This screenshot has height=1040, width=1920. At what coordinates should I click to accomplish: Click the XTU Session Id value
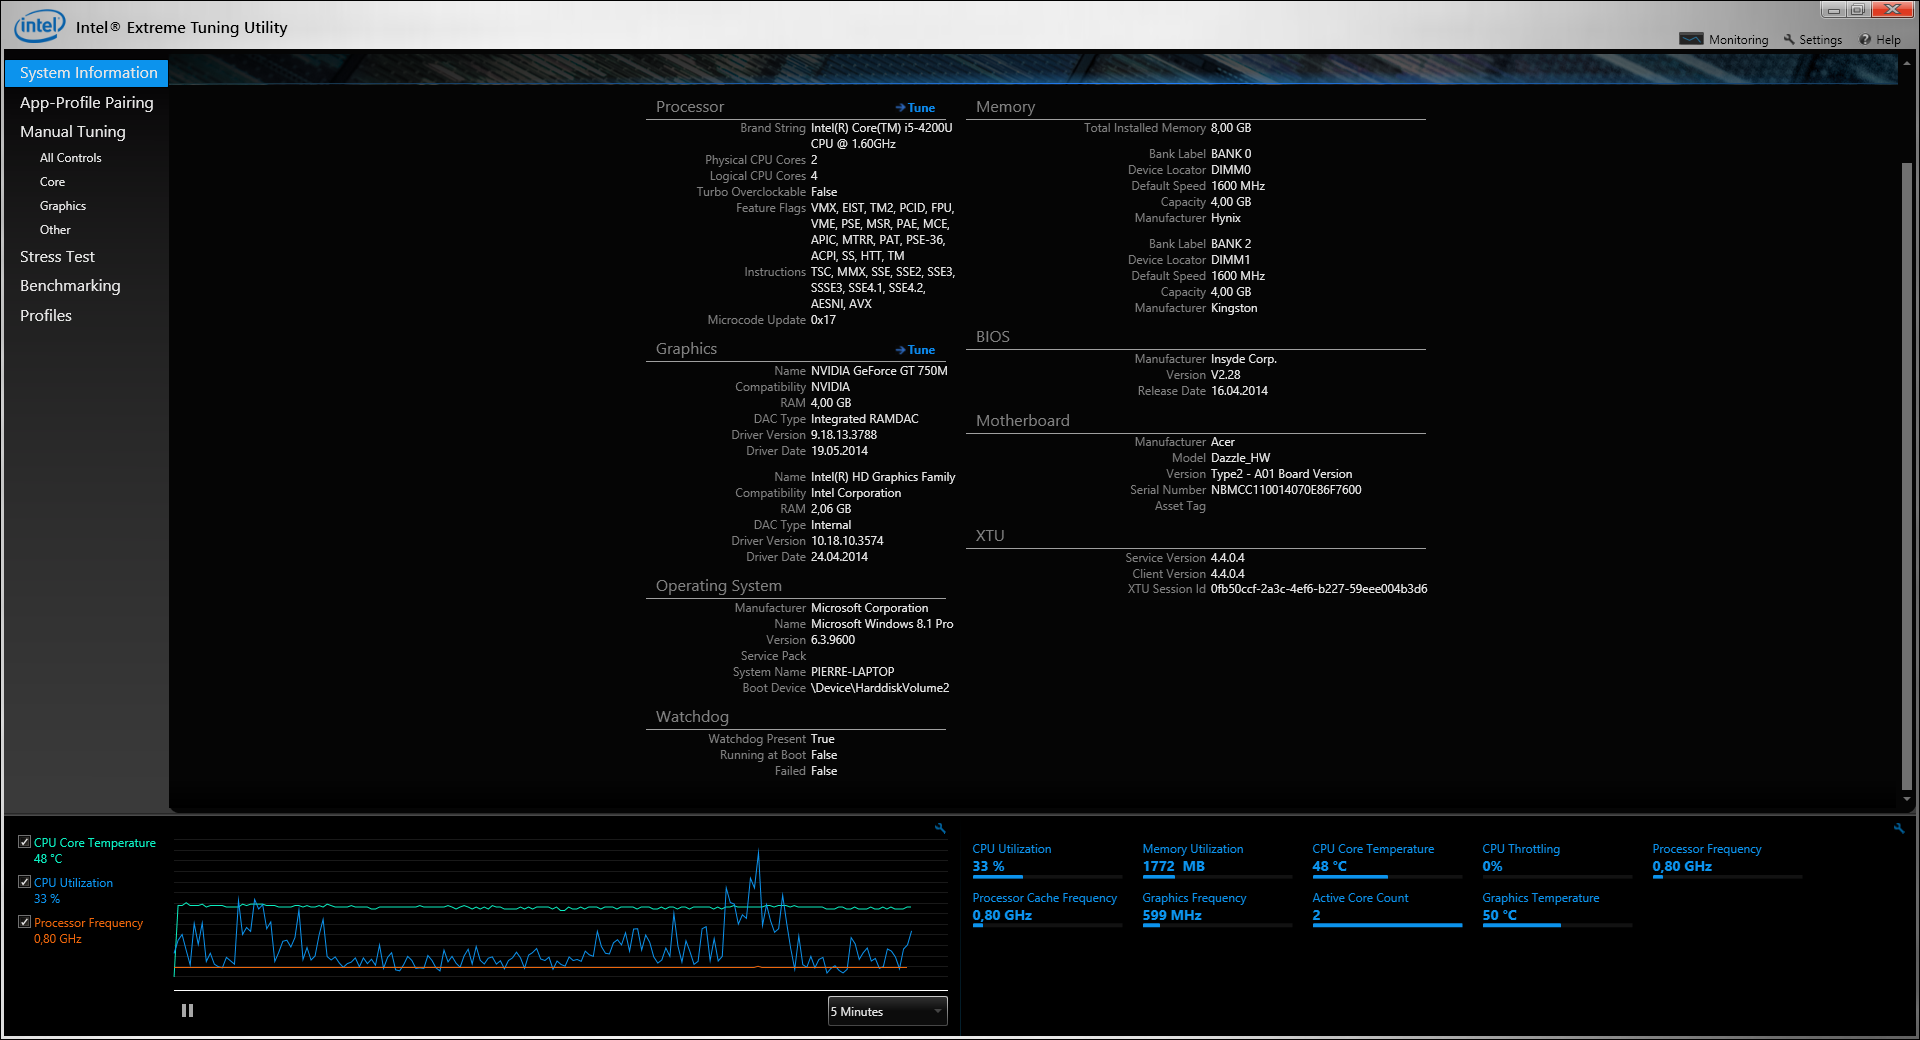click(1319, 589)
